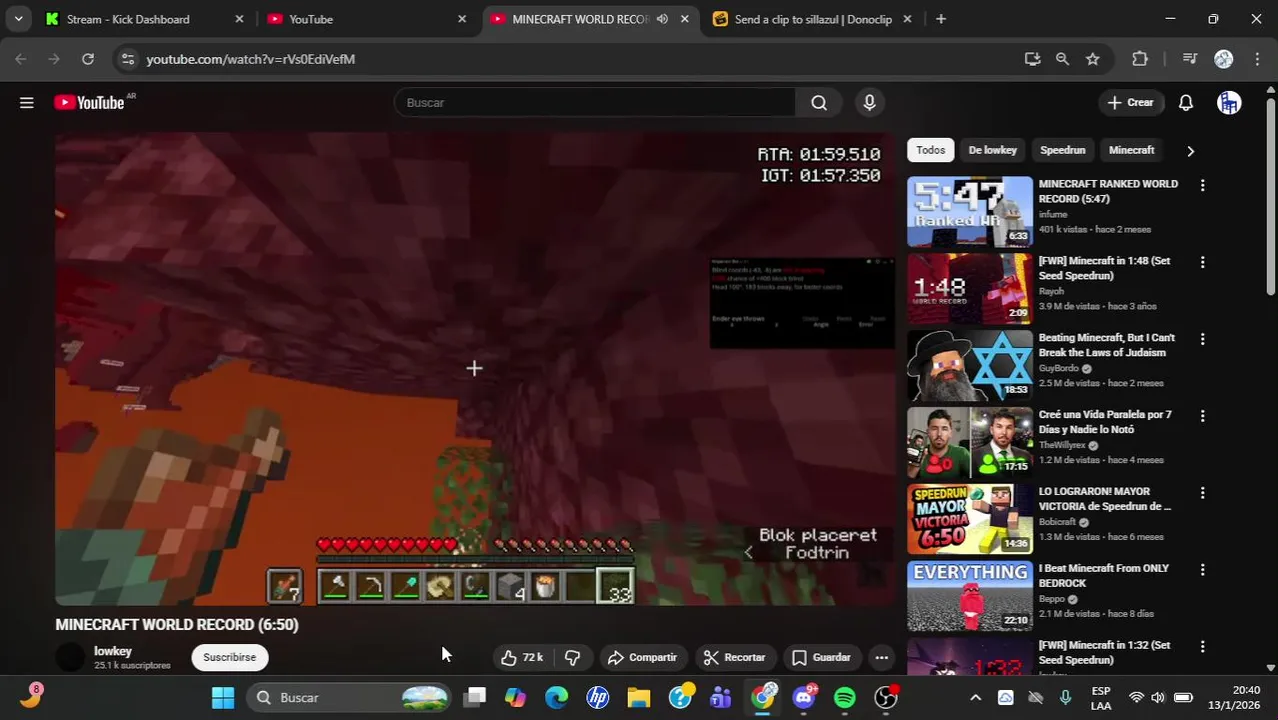The width and height of the screenshot is (1278, 720).
Task: Open the YouTube hamburger guide menu
Action: 27,102
